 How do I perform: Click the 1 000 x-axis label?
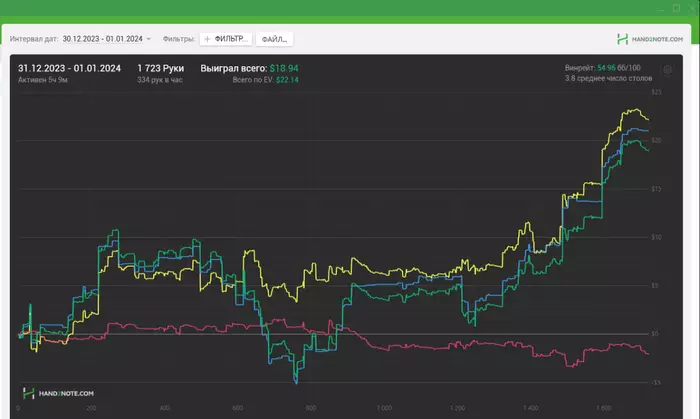(384, 408)
